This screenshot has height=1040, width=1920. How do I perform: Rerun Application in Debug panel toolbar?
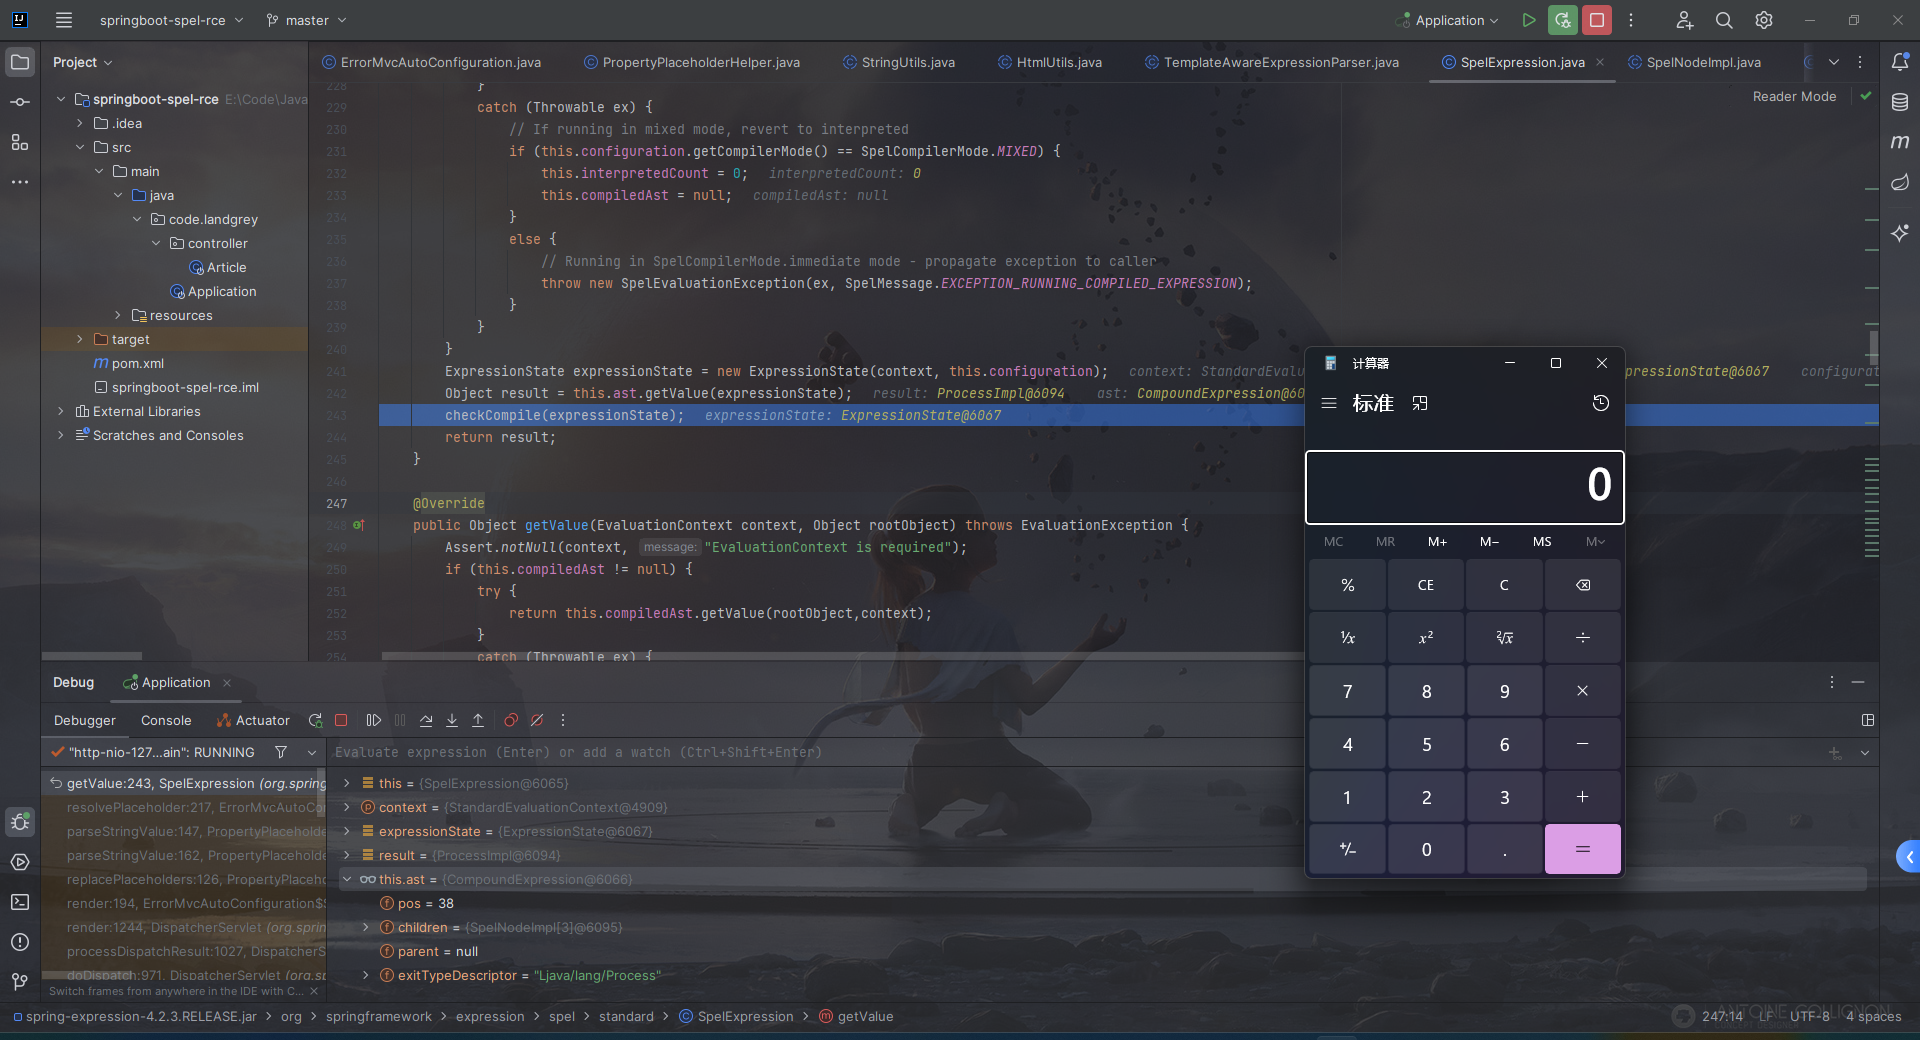click(315, 720)
